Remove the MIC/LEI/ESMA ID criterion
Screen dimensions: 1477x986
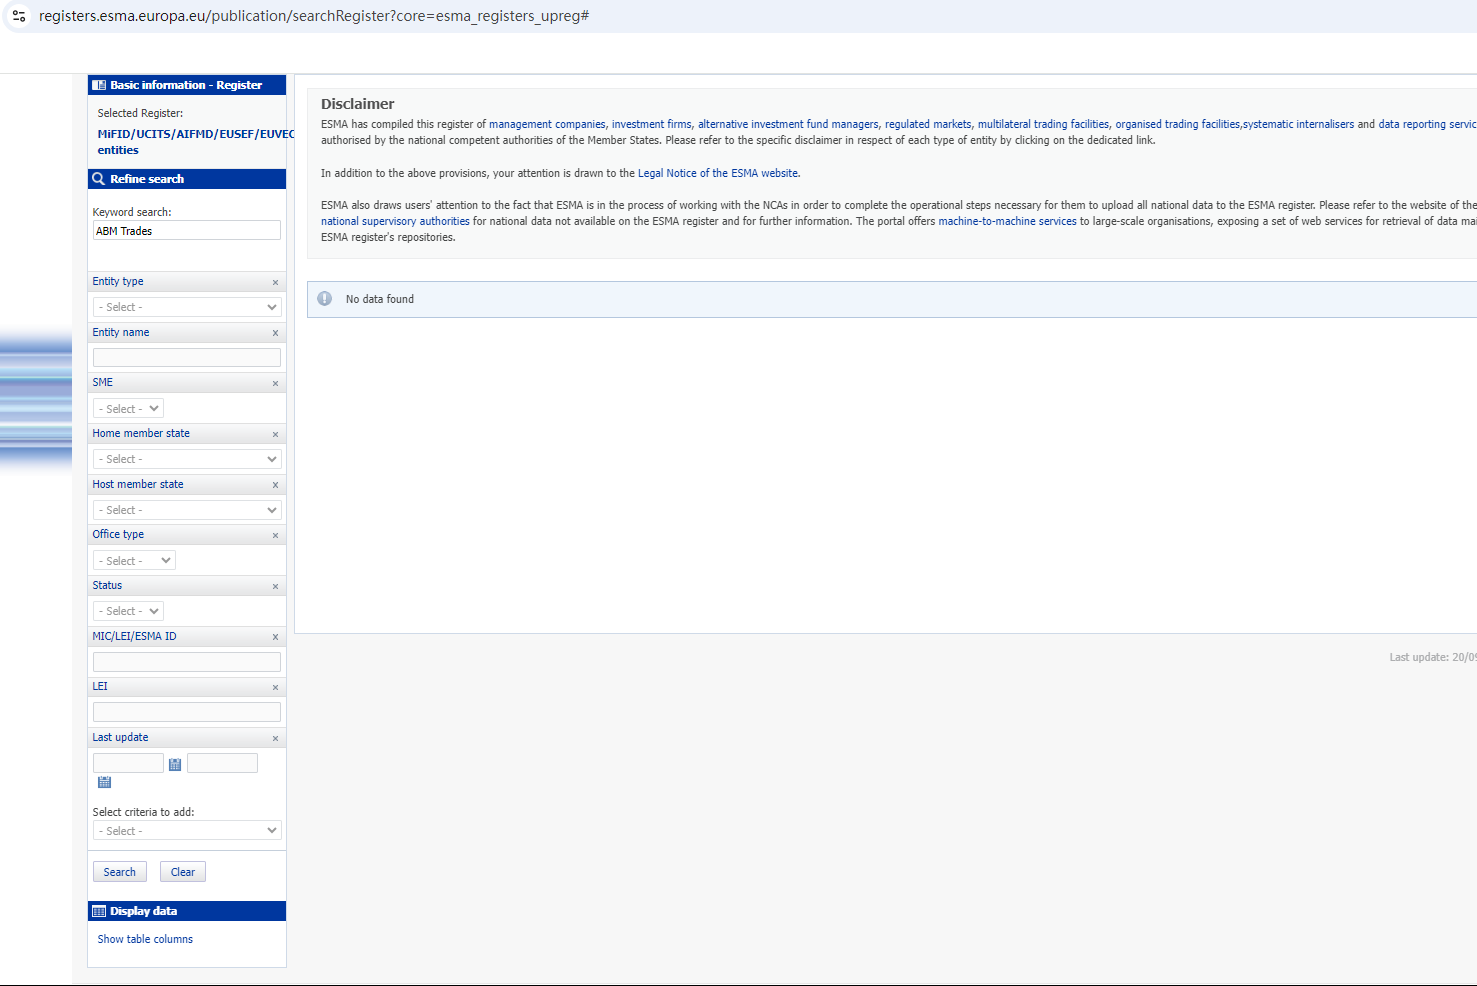pyautogui.click(x=275, y=637)
